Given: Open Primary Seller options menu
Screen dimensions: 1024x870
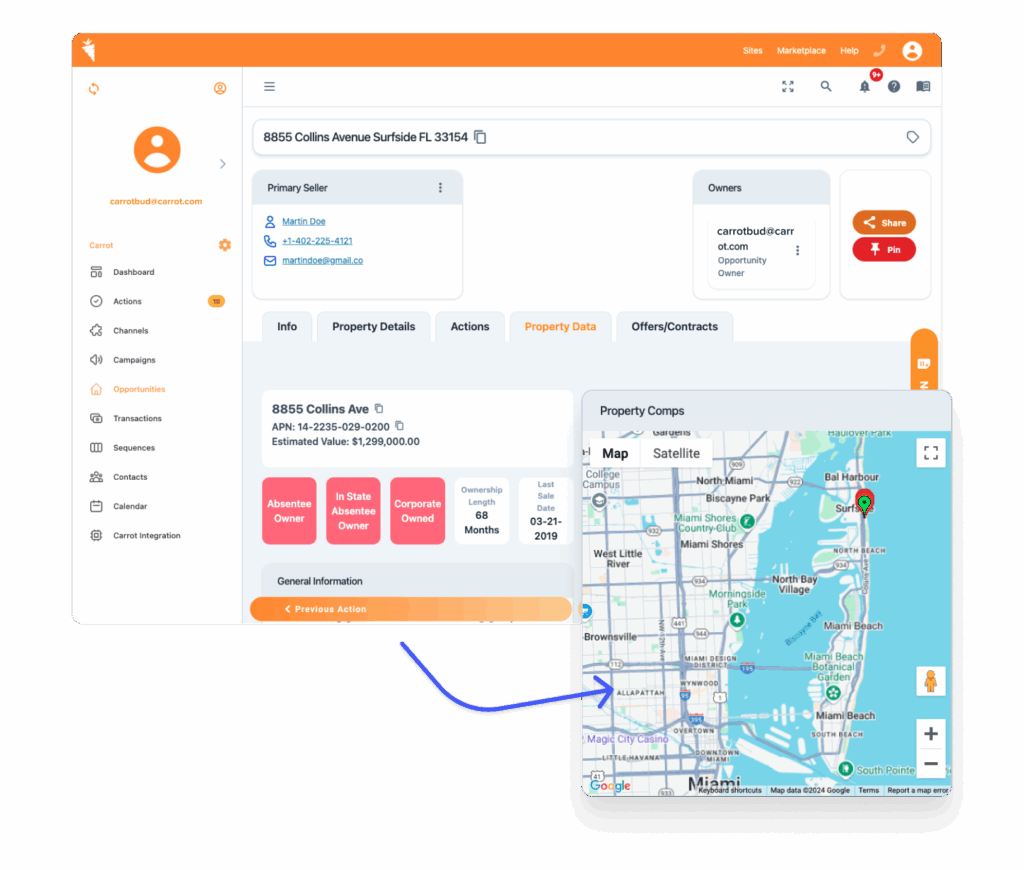Looking at the screenshot, I should click(x=440, y=188).
